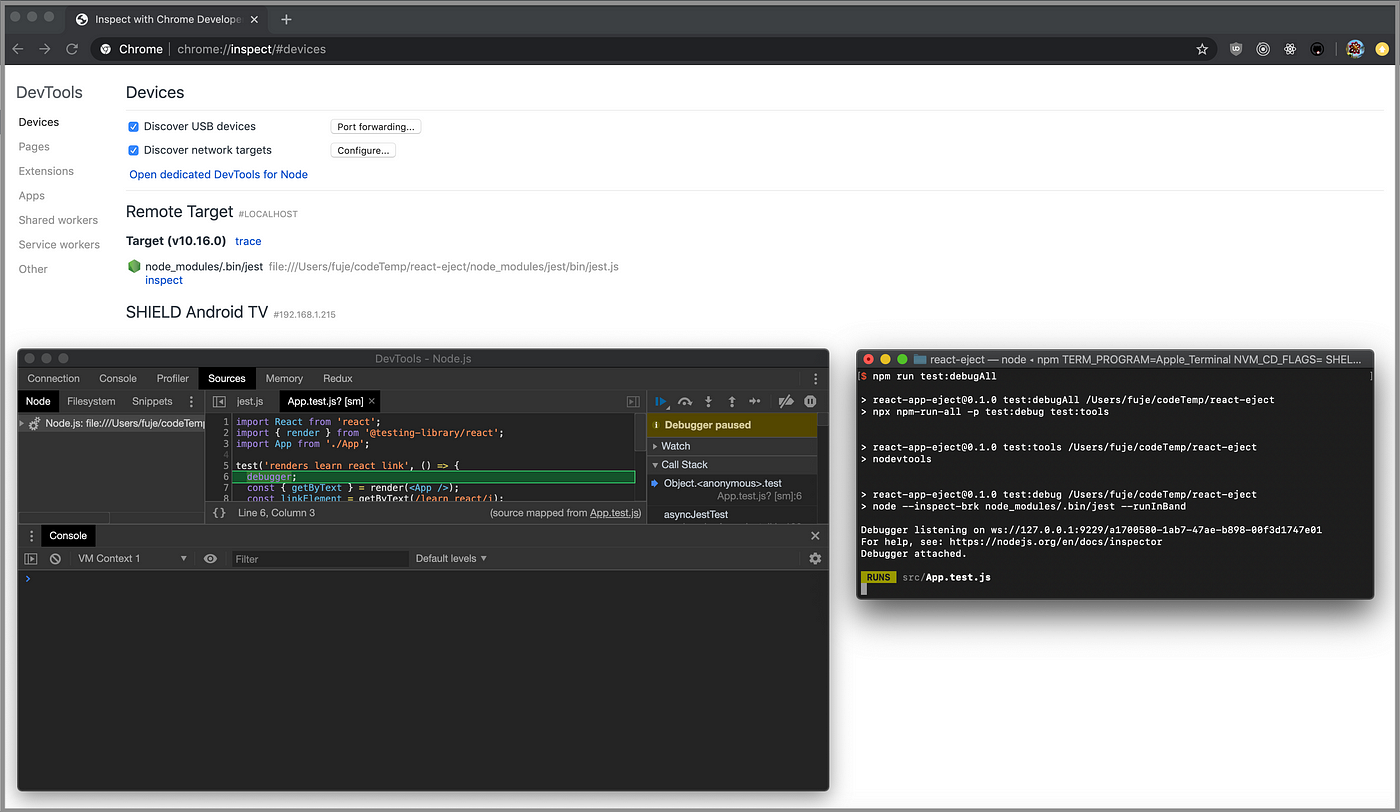Expand the Node.js file tree item
The width and height of the screenshot is (1400, 812).
pos(23,424)
